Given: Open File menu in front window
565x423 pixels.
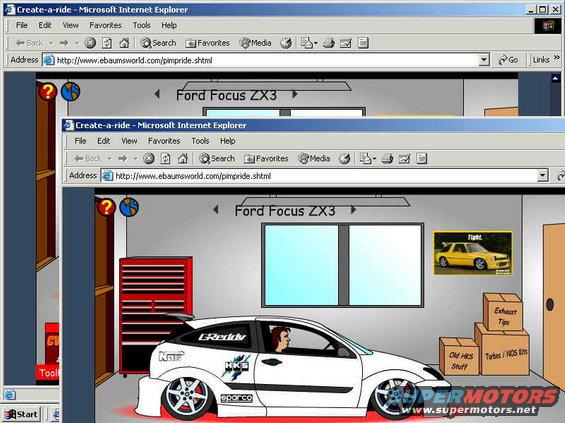Looking at the screenshot, I should tap(80, 141).
